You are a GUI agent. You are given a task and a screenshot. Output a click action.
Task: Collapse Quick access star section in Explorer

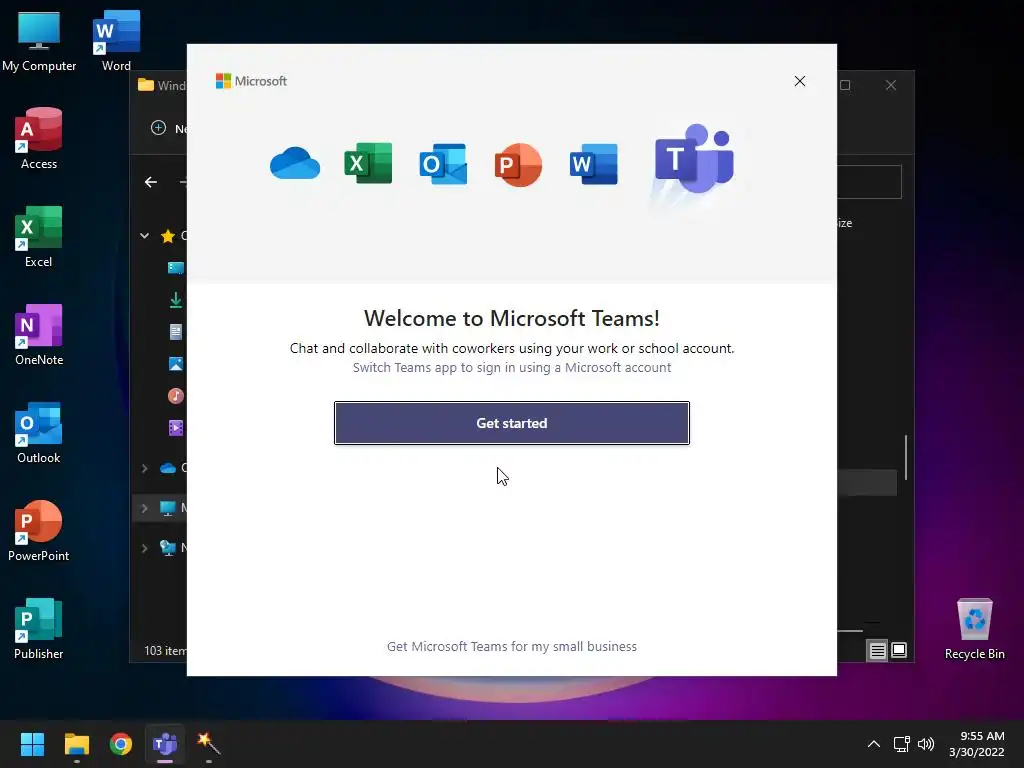coord(144,236)
